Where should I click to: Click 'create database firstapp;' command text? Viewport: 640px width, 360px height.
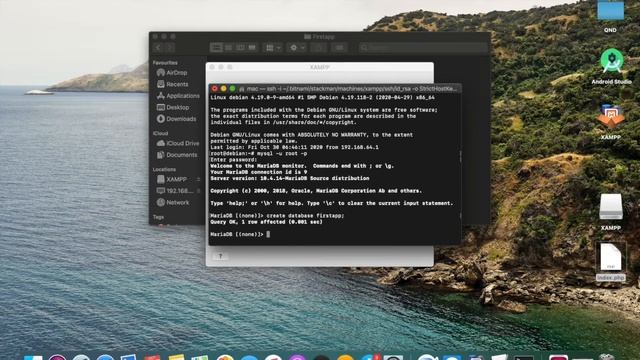305,216
